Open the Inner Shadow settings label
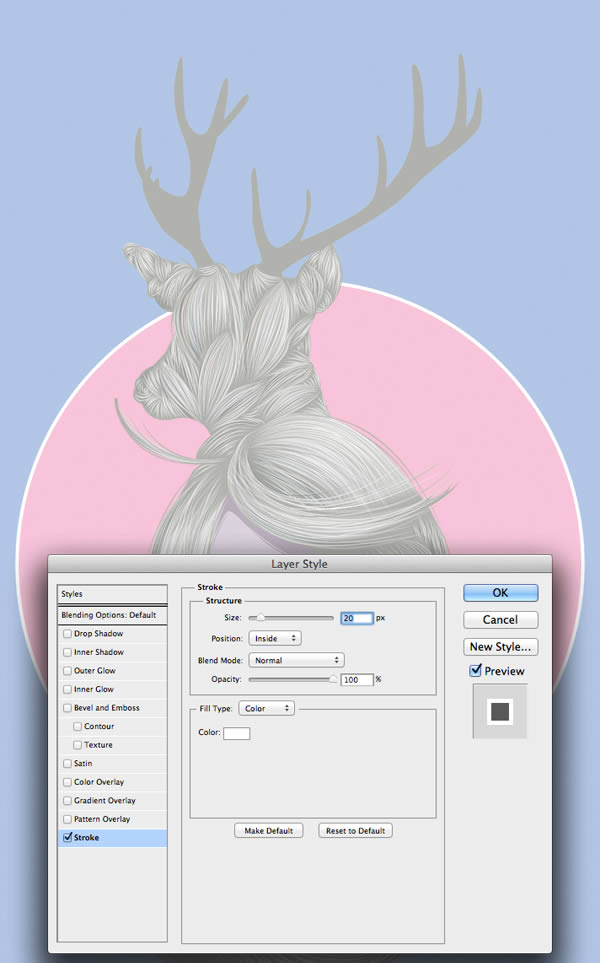This screenshot has height=963, width=600. (x=99, y=652)
